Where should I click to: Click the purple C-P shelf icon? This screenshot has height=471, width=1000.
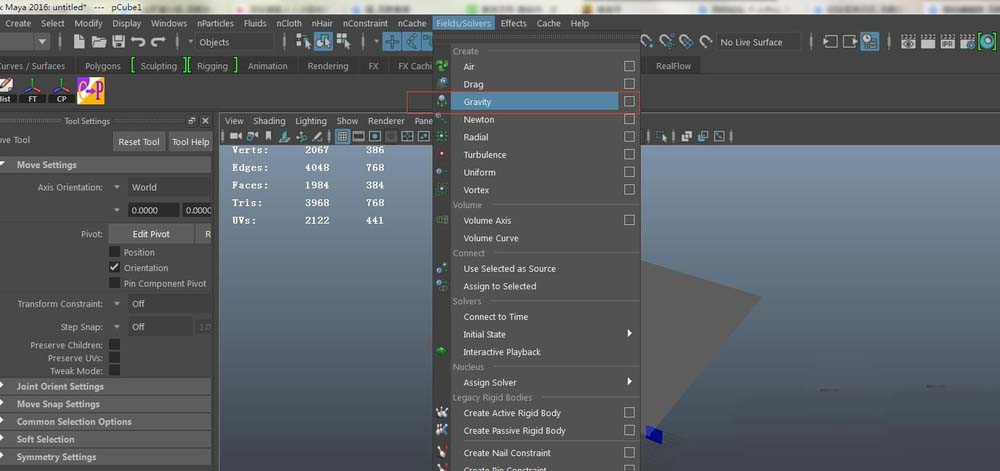tap(91, 91)
